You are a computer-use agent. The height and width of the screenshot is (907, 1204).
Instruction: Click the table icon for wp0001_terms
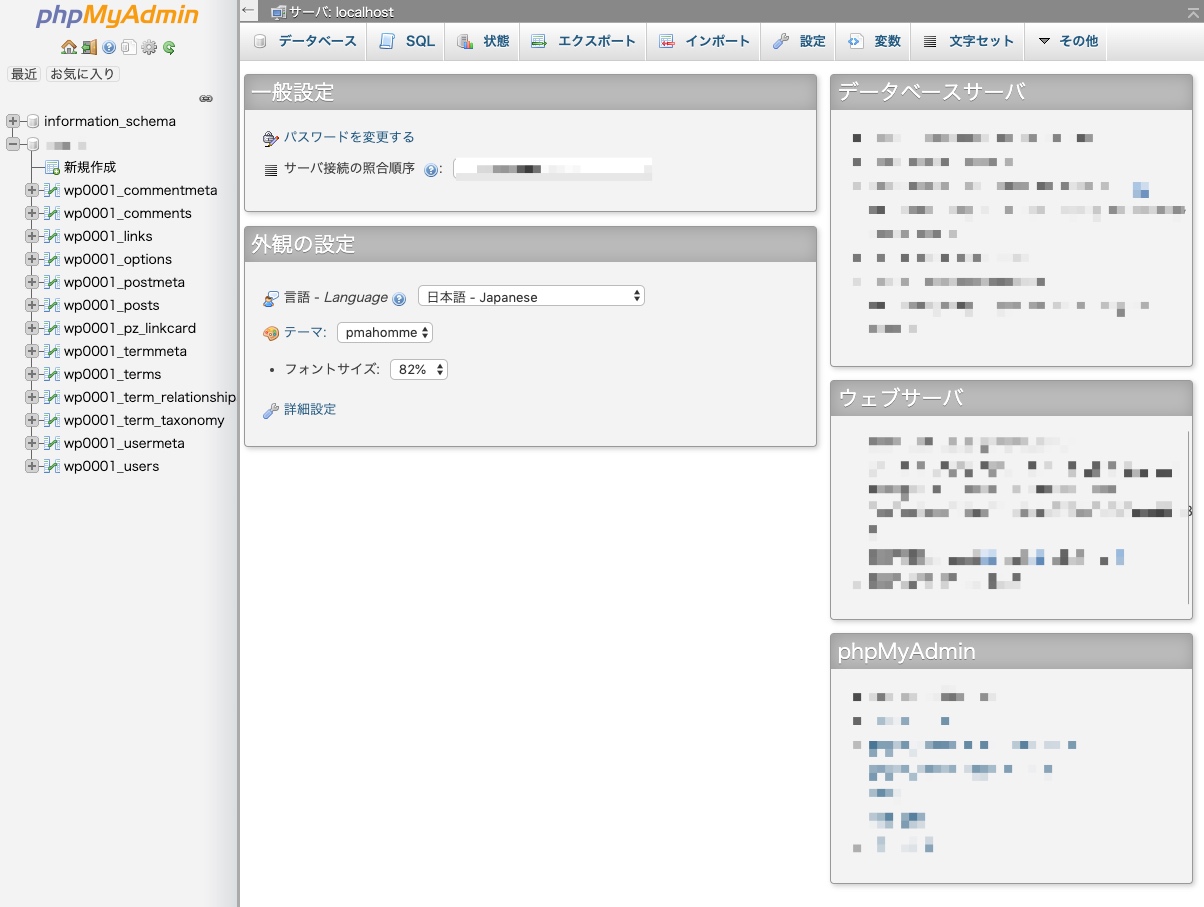click(x=53, y=374)
